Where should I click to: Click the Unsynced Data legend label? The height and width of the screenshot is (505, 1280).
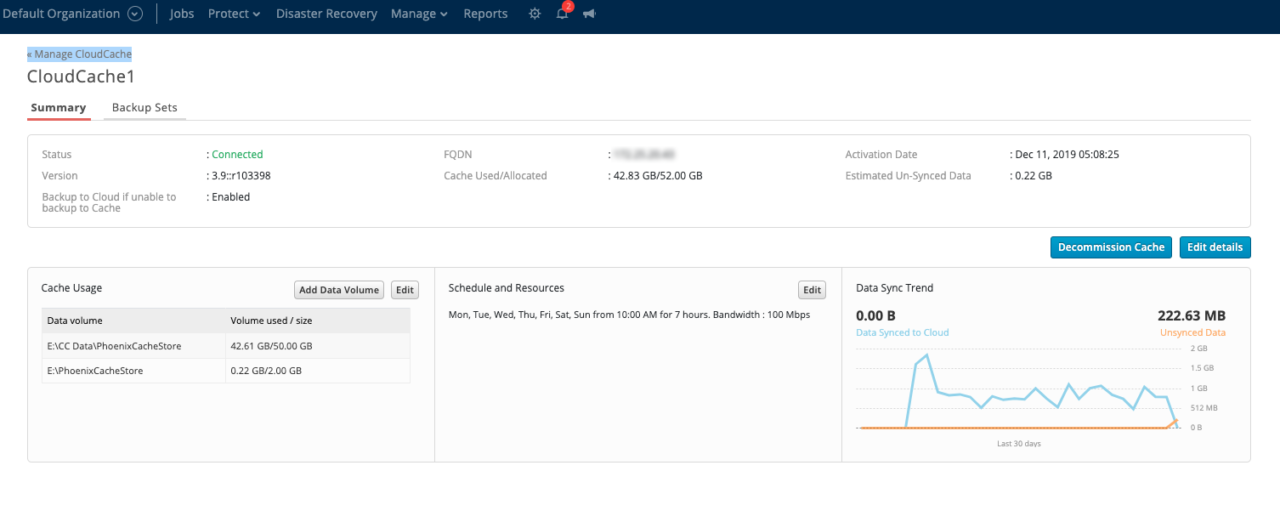click(1192, 332)
